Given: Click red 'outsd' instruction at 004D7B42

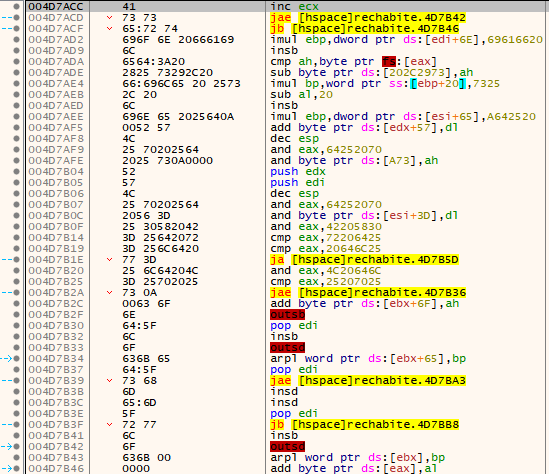Looking at the screenshot, I should coord(287,447).
